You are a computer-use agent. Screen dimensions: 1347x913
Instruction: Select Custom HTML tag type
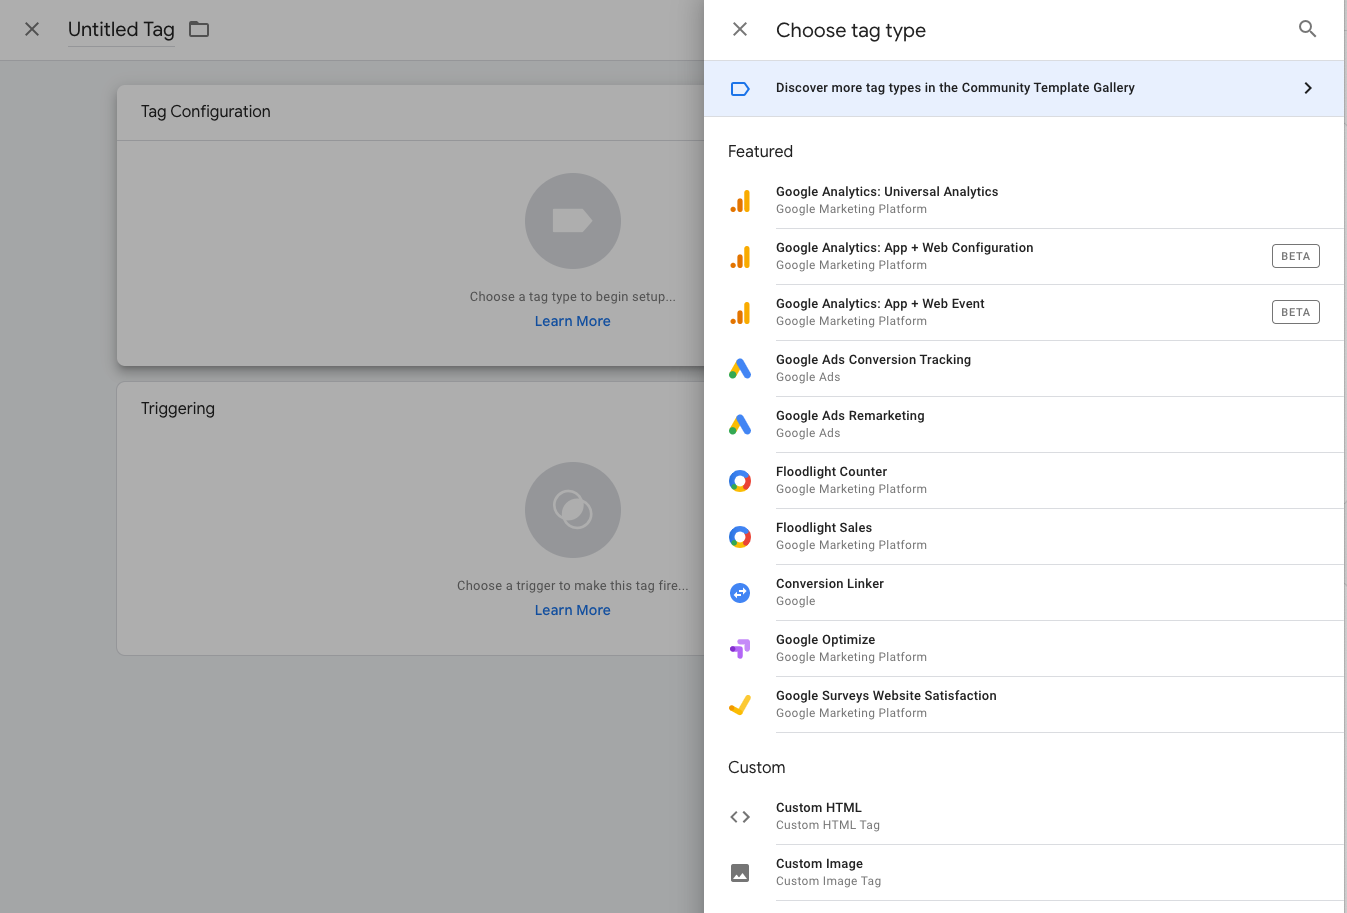coord(1024,817)
